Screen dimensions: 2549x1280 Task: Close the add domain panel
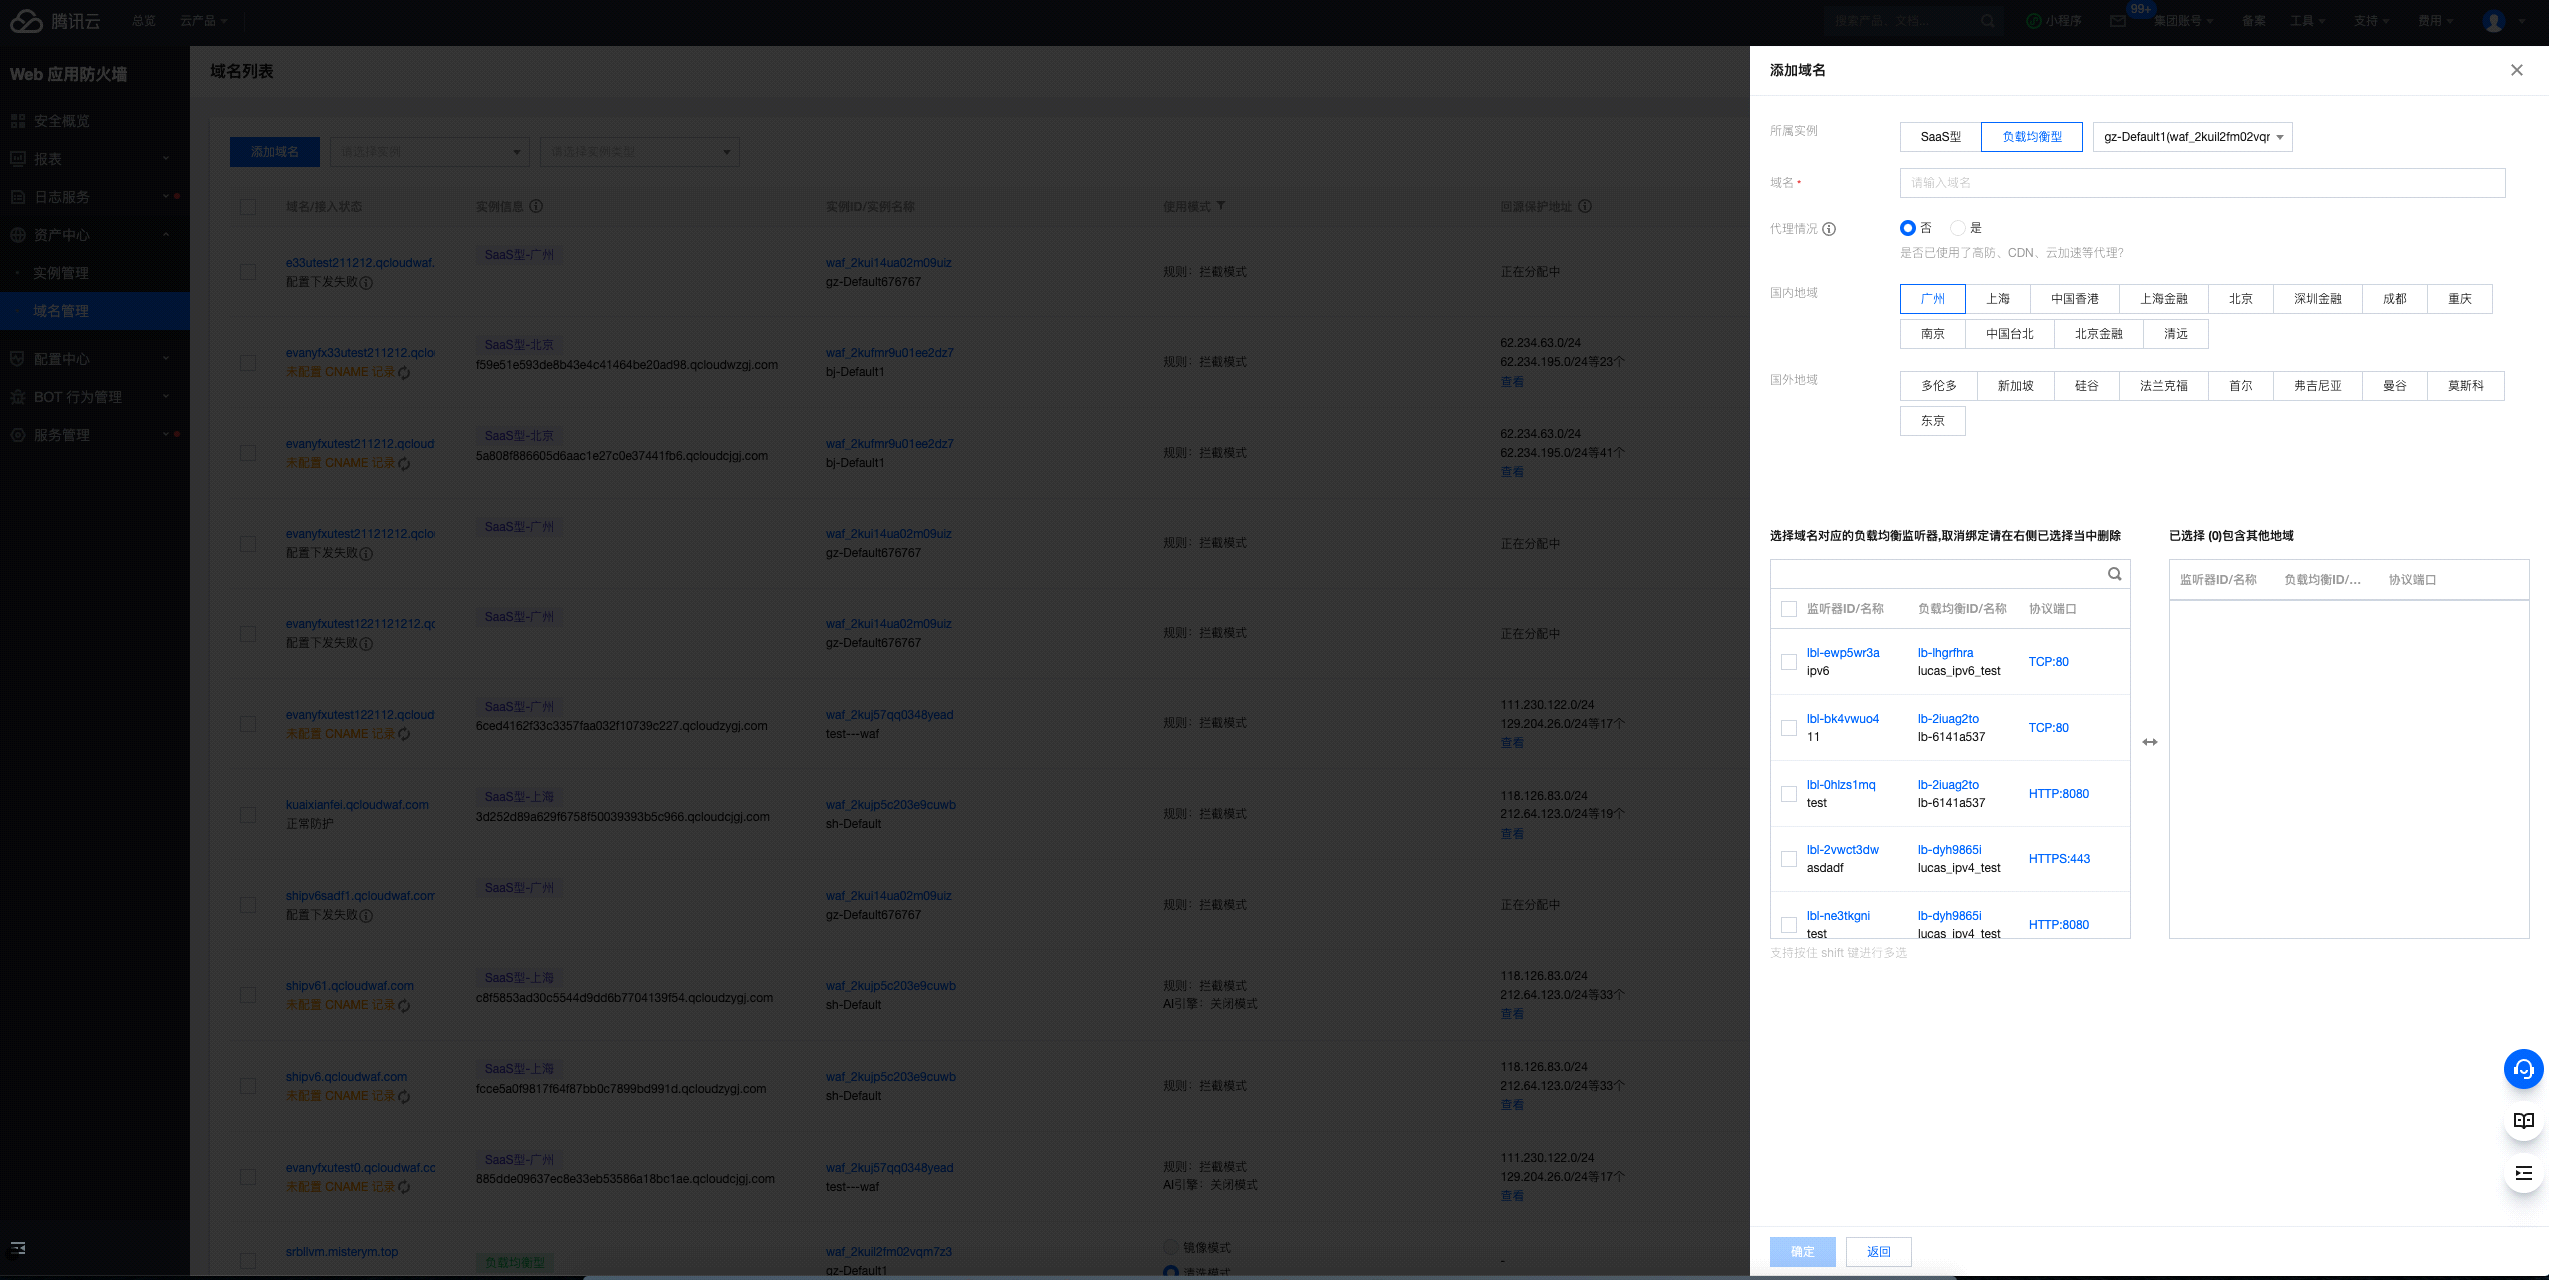2516,70
